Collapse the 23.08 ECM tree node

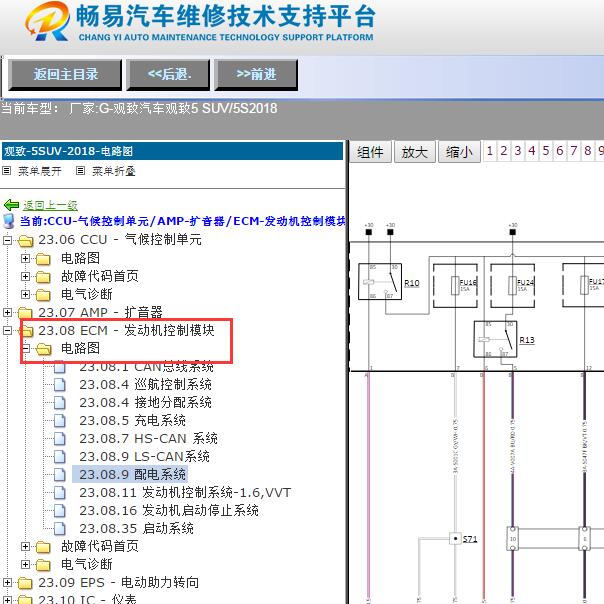[7, 331]
